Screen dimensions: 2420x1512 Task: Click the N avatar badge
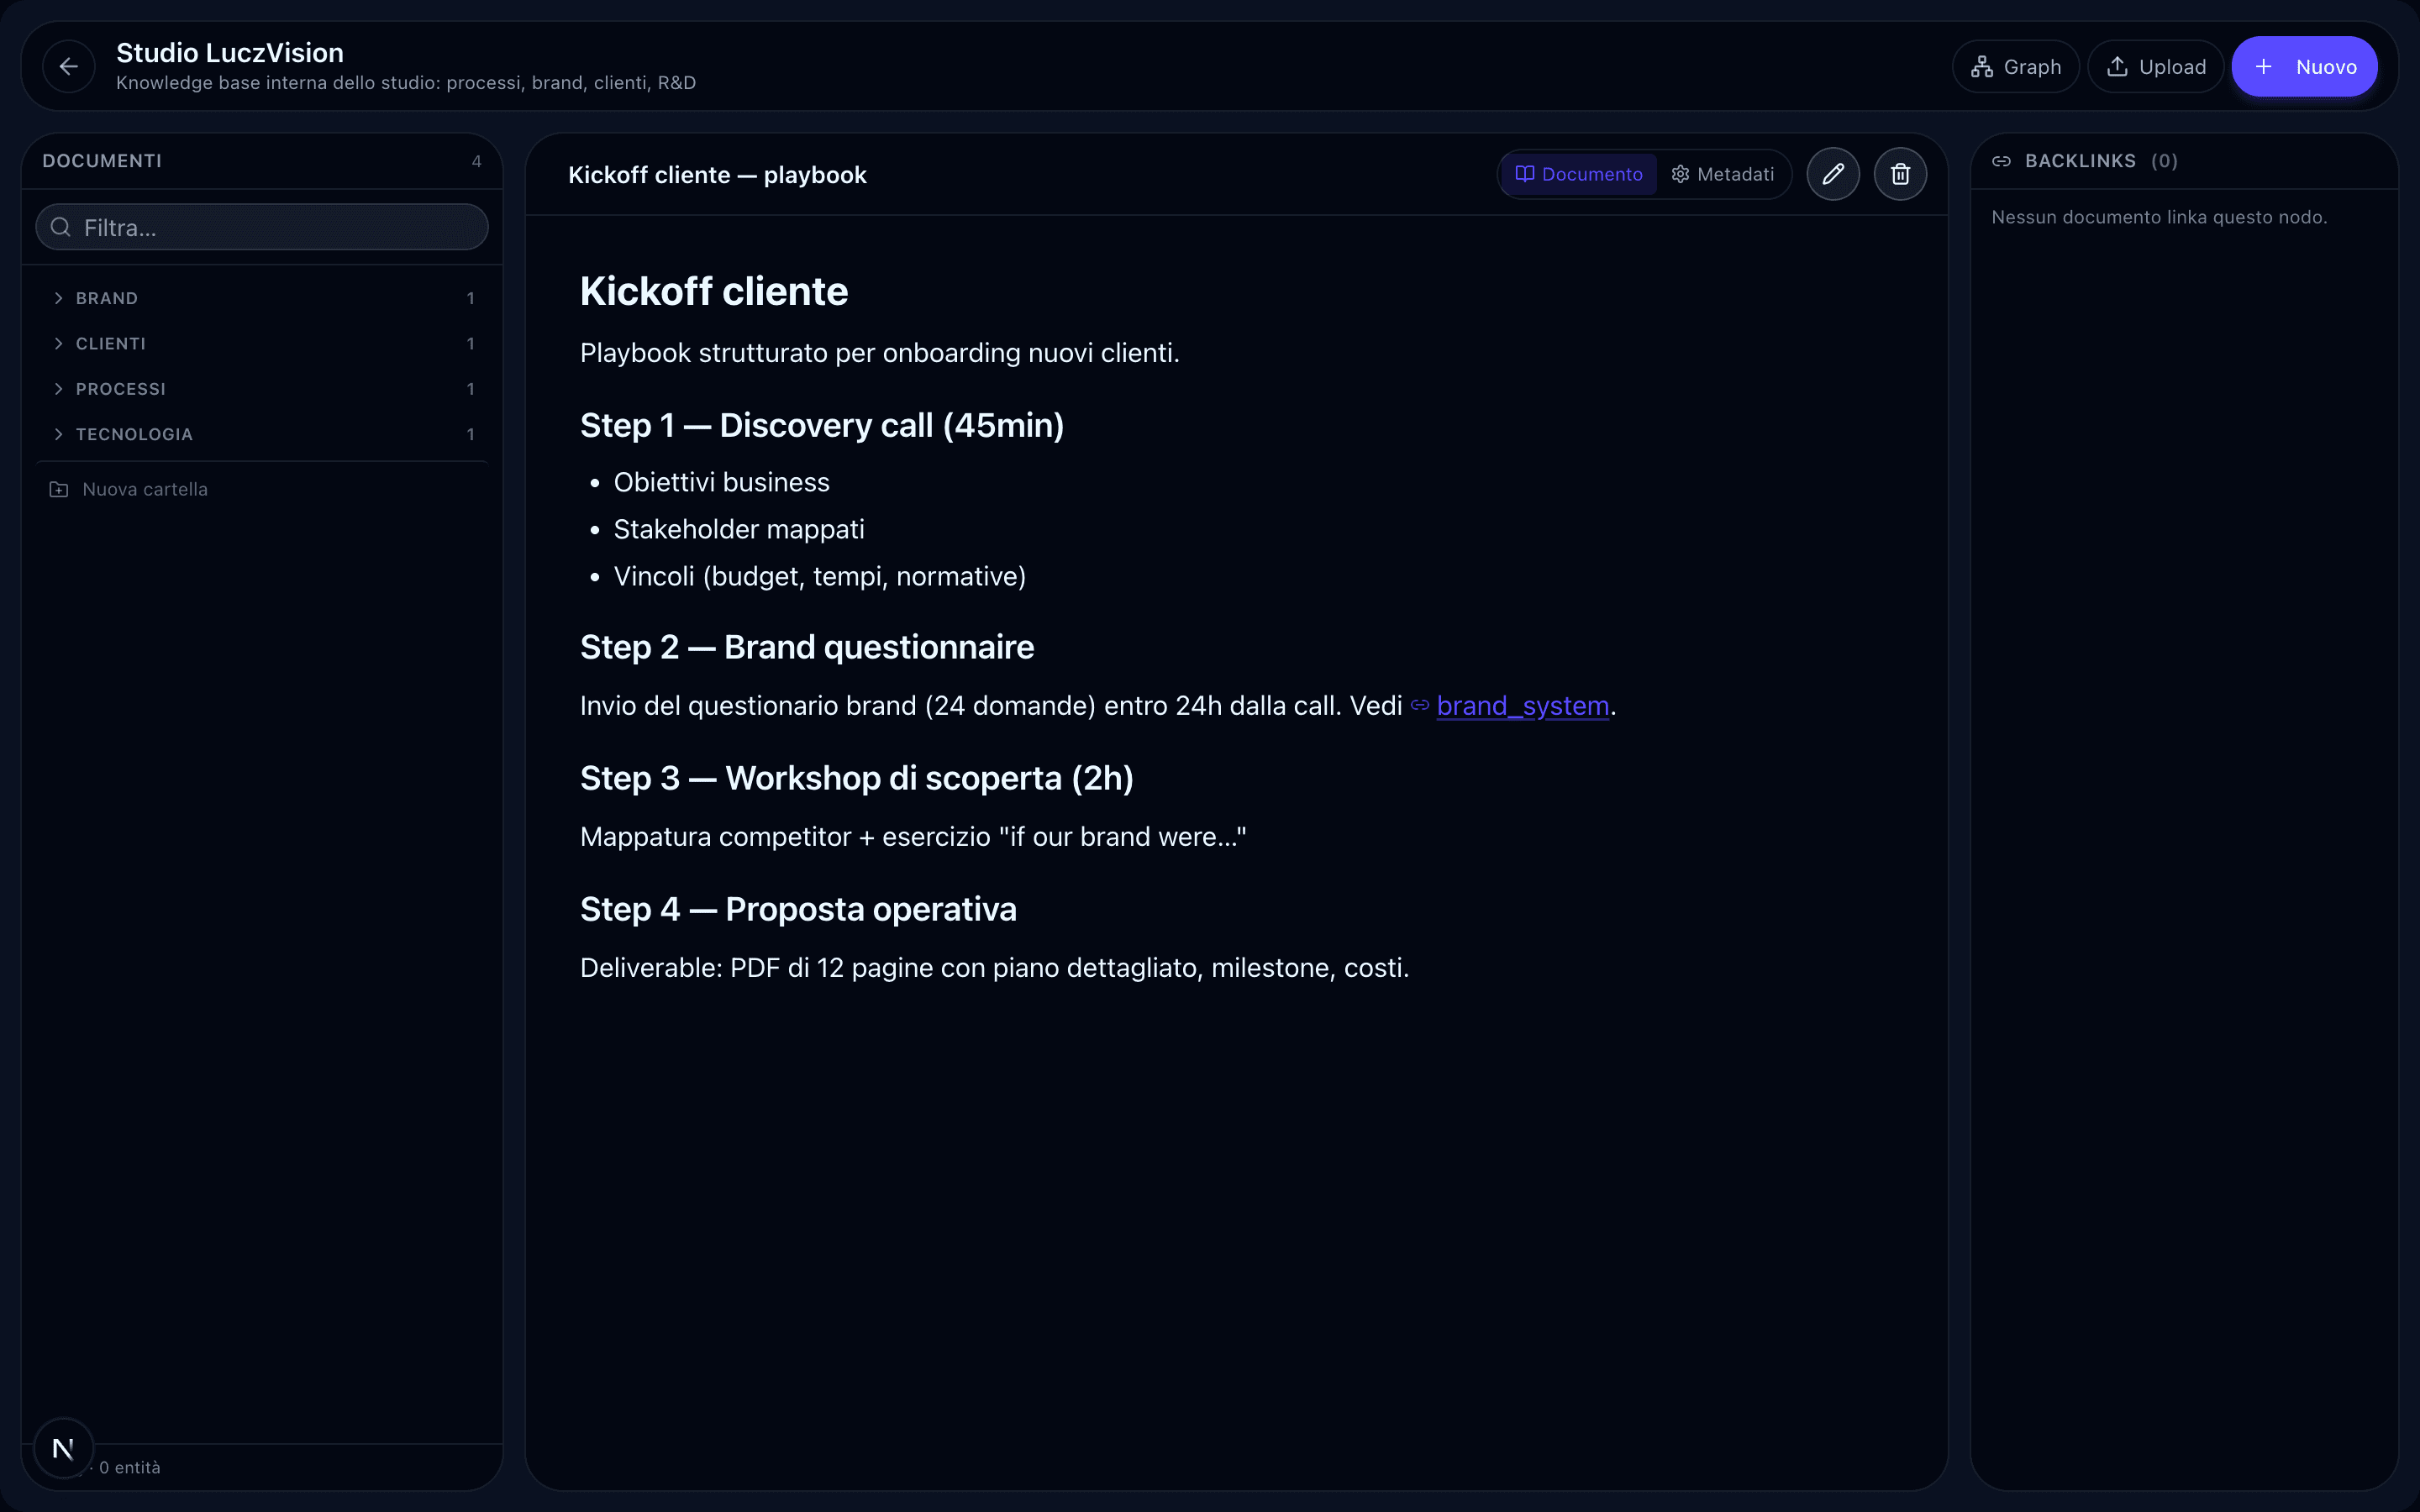tap(63, 1447)
